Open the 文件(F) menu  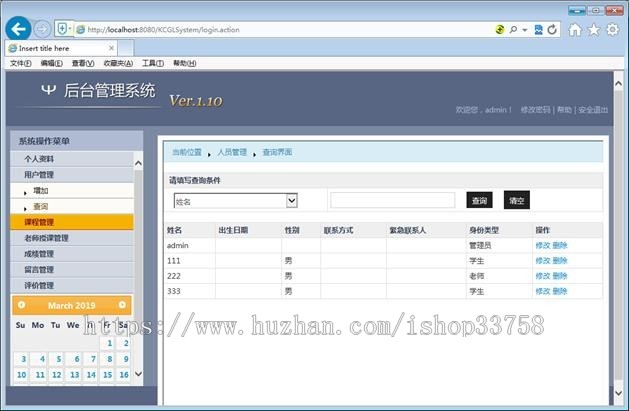(x=20, y=63)
